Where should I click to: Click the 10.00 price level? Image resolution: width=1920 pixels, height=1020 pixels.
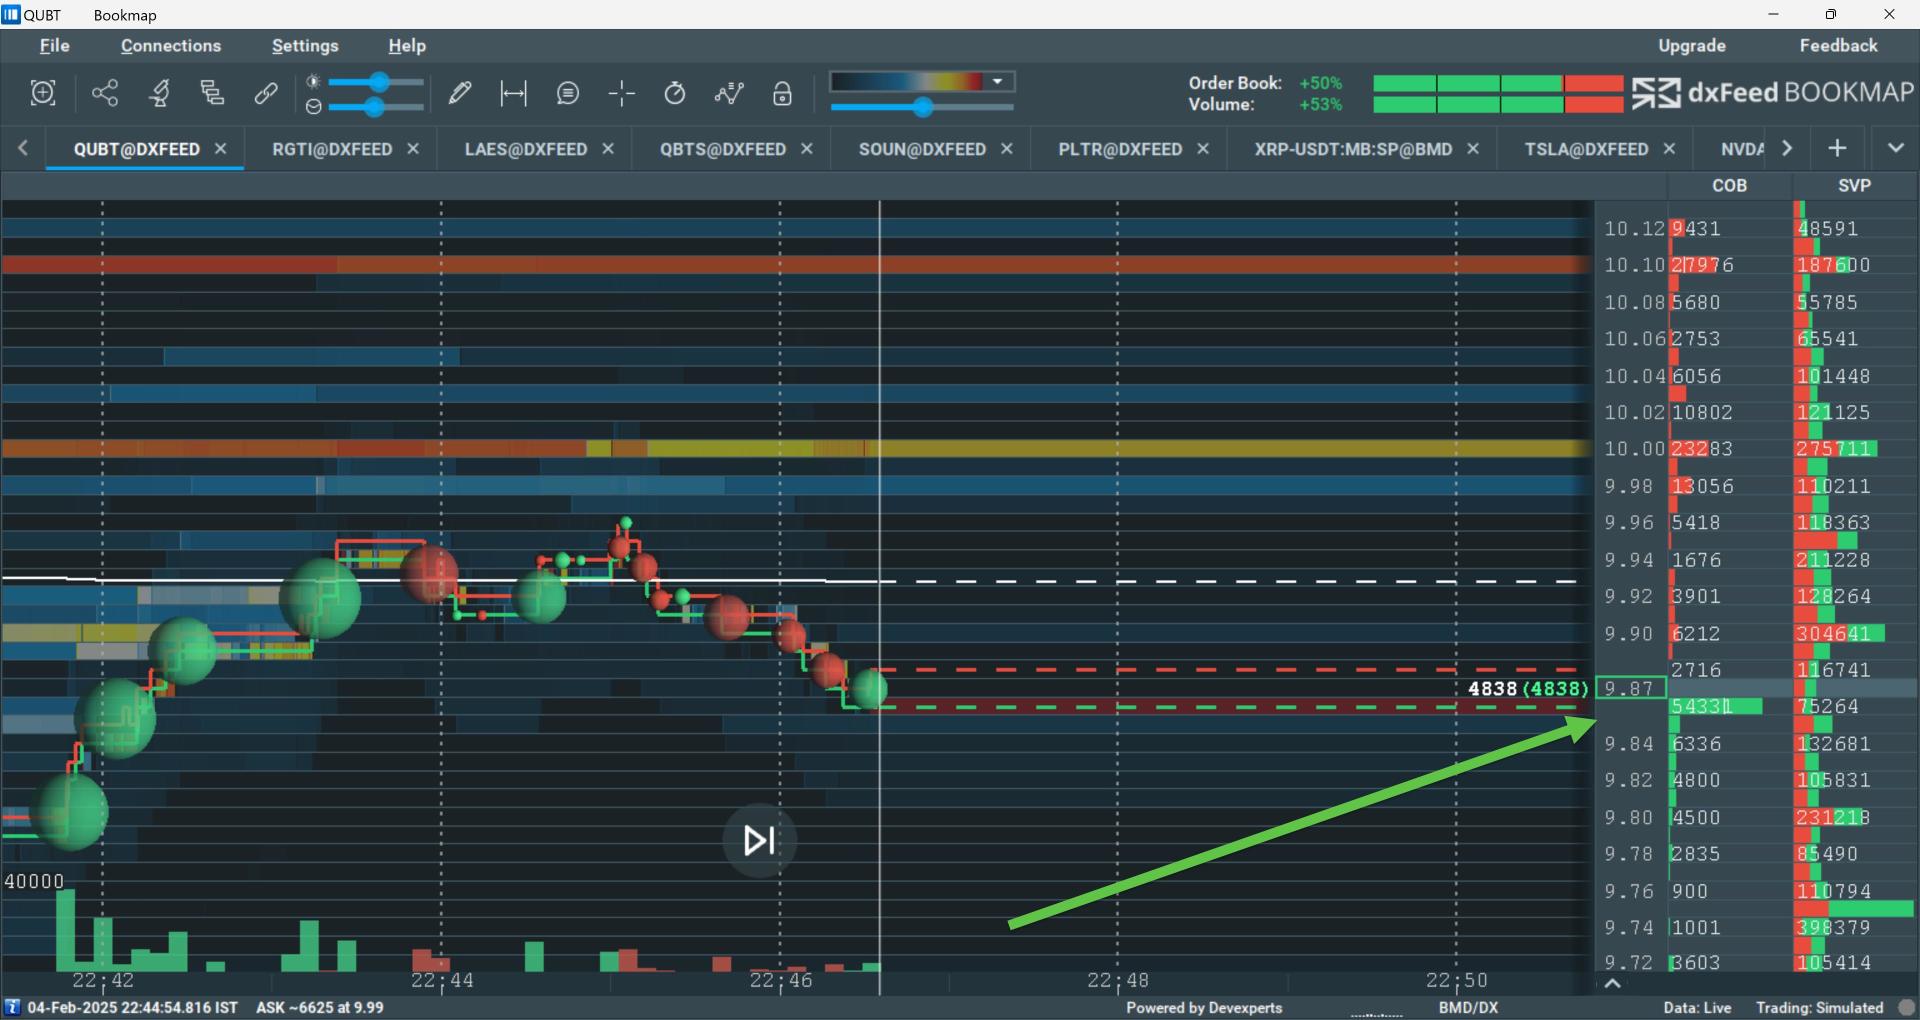pyautogui.click(x=1634, y=449)
